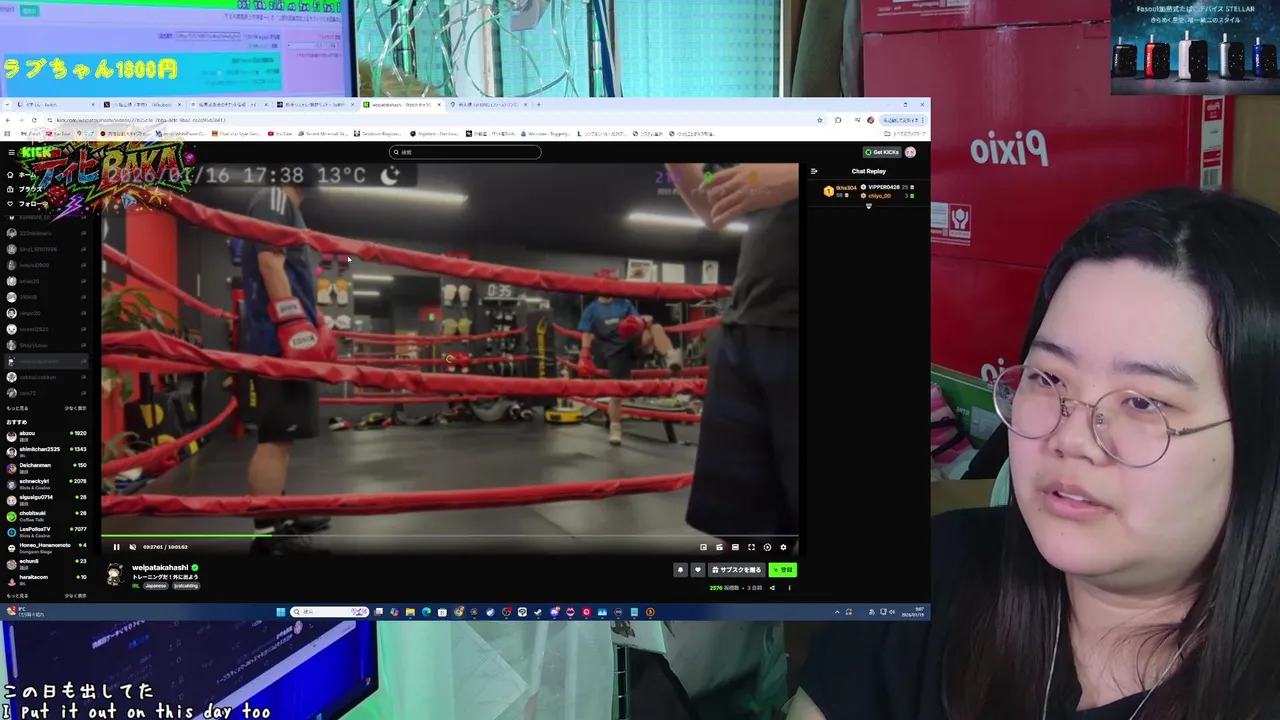
Task: Pause the Kick video playback
Action: pos(116,547)
